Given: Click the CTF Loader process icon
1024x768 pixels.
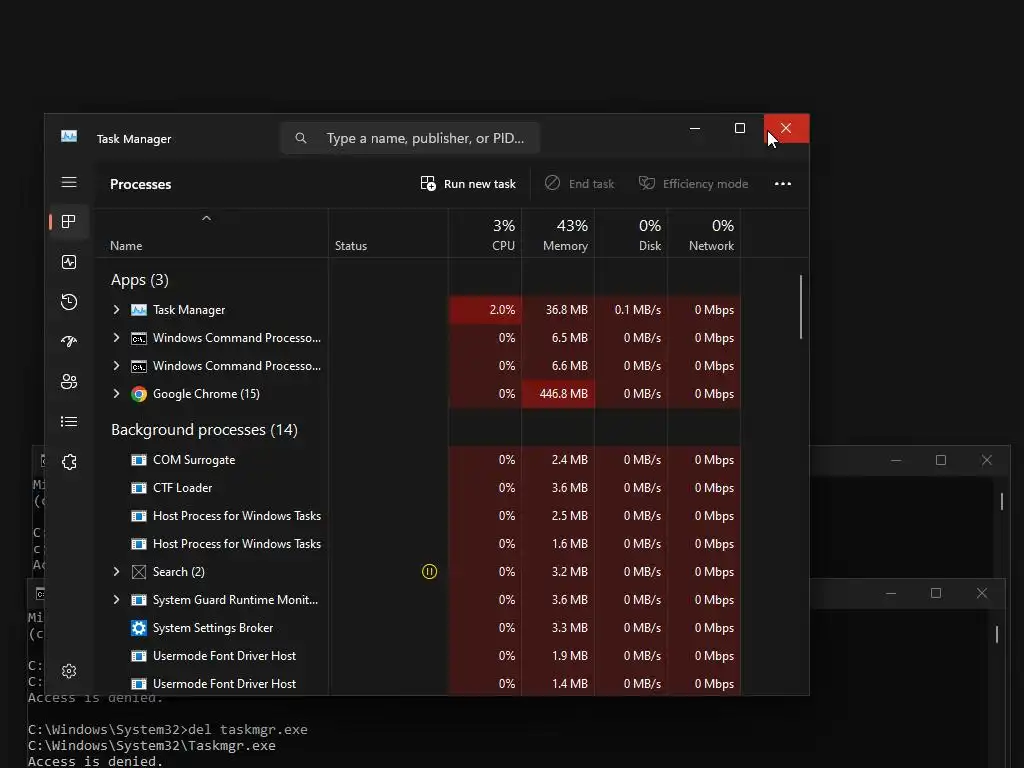Looking at the screenshot, I should (138, 488).
